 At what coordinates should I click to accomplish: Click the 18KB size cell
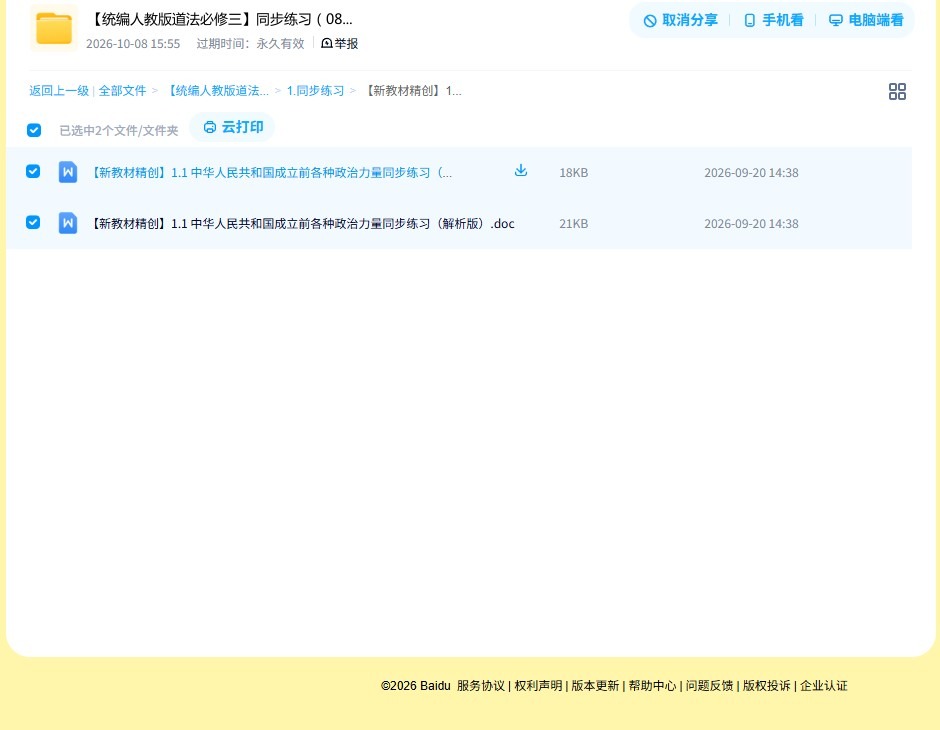[574, 173]
